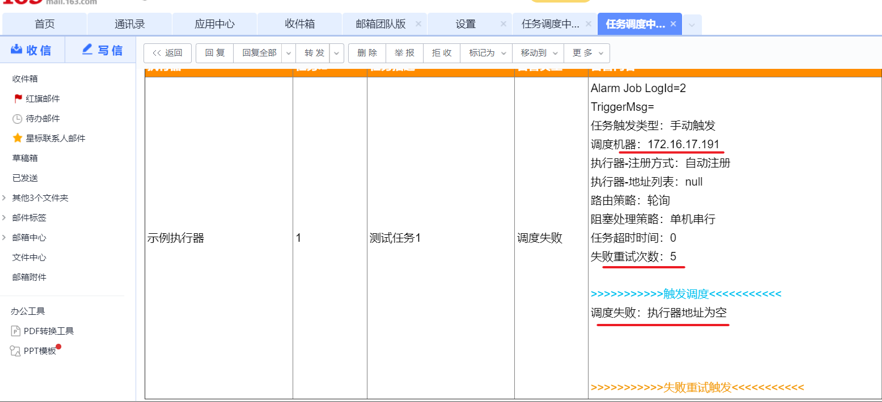The image size is (882, 402).
Task: Close the 邮箱团队版 tab
Action: (418, 24)
